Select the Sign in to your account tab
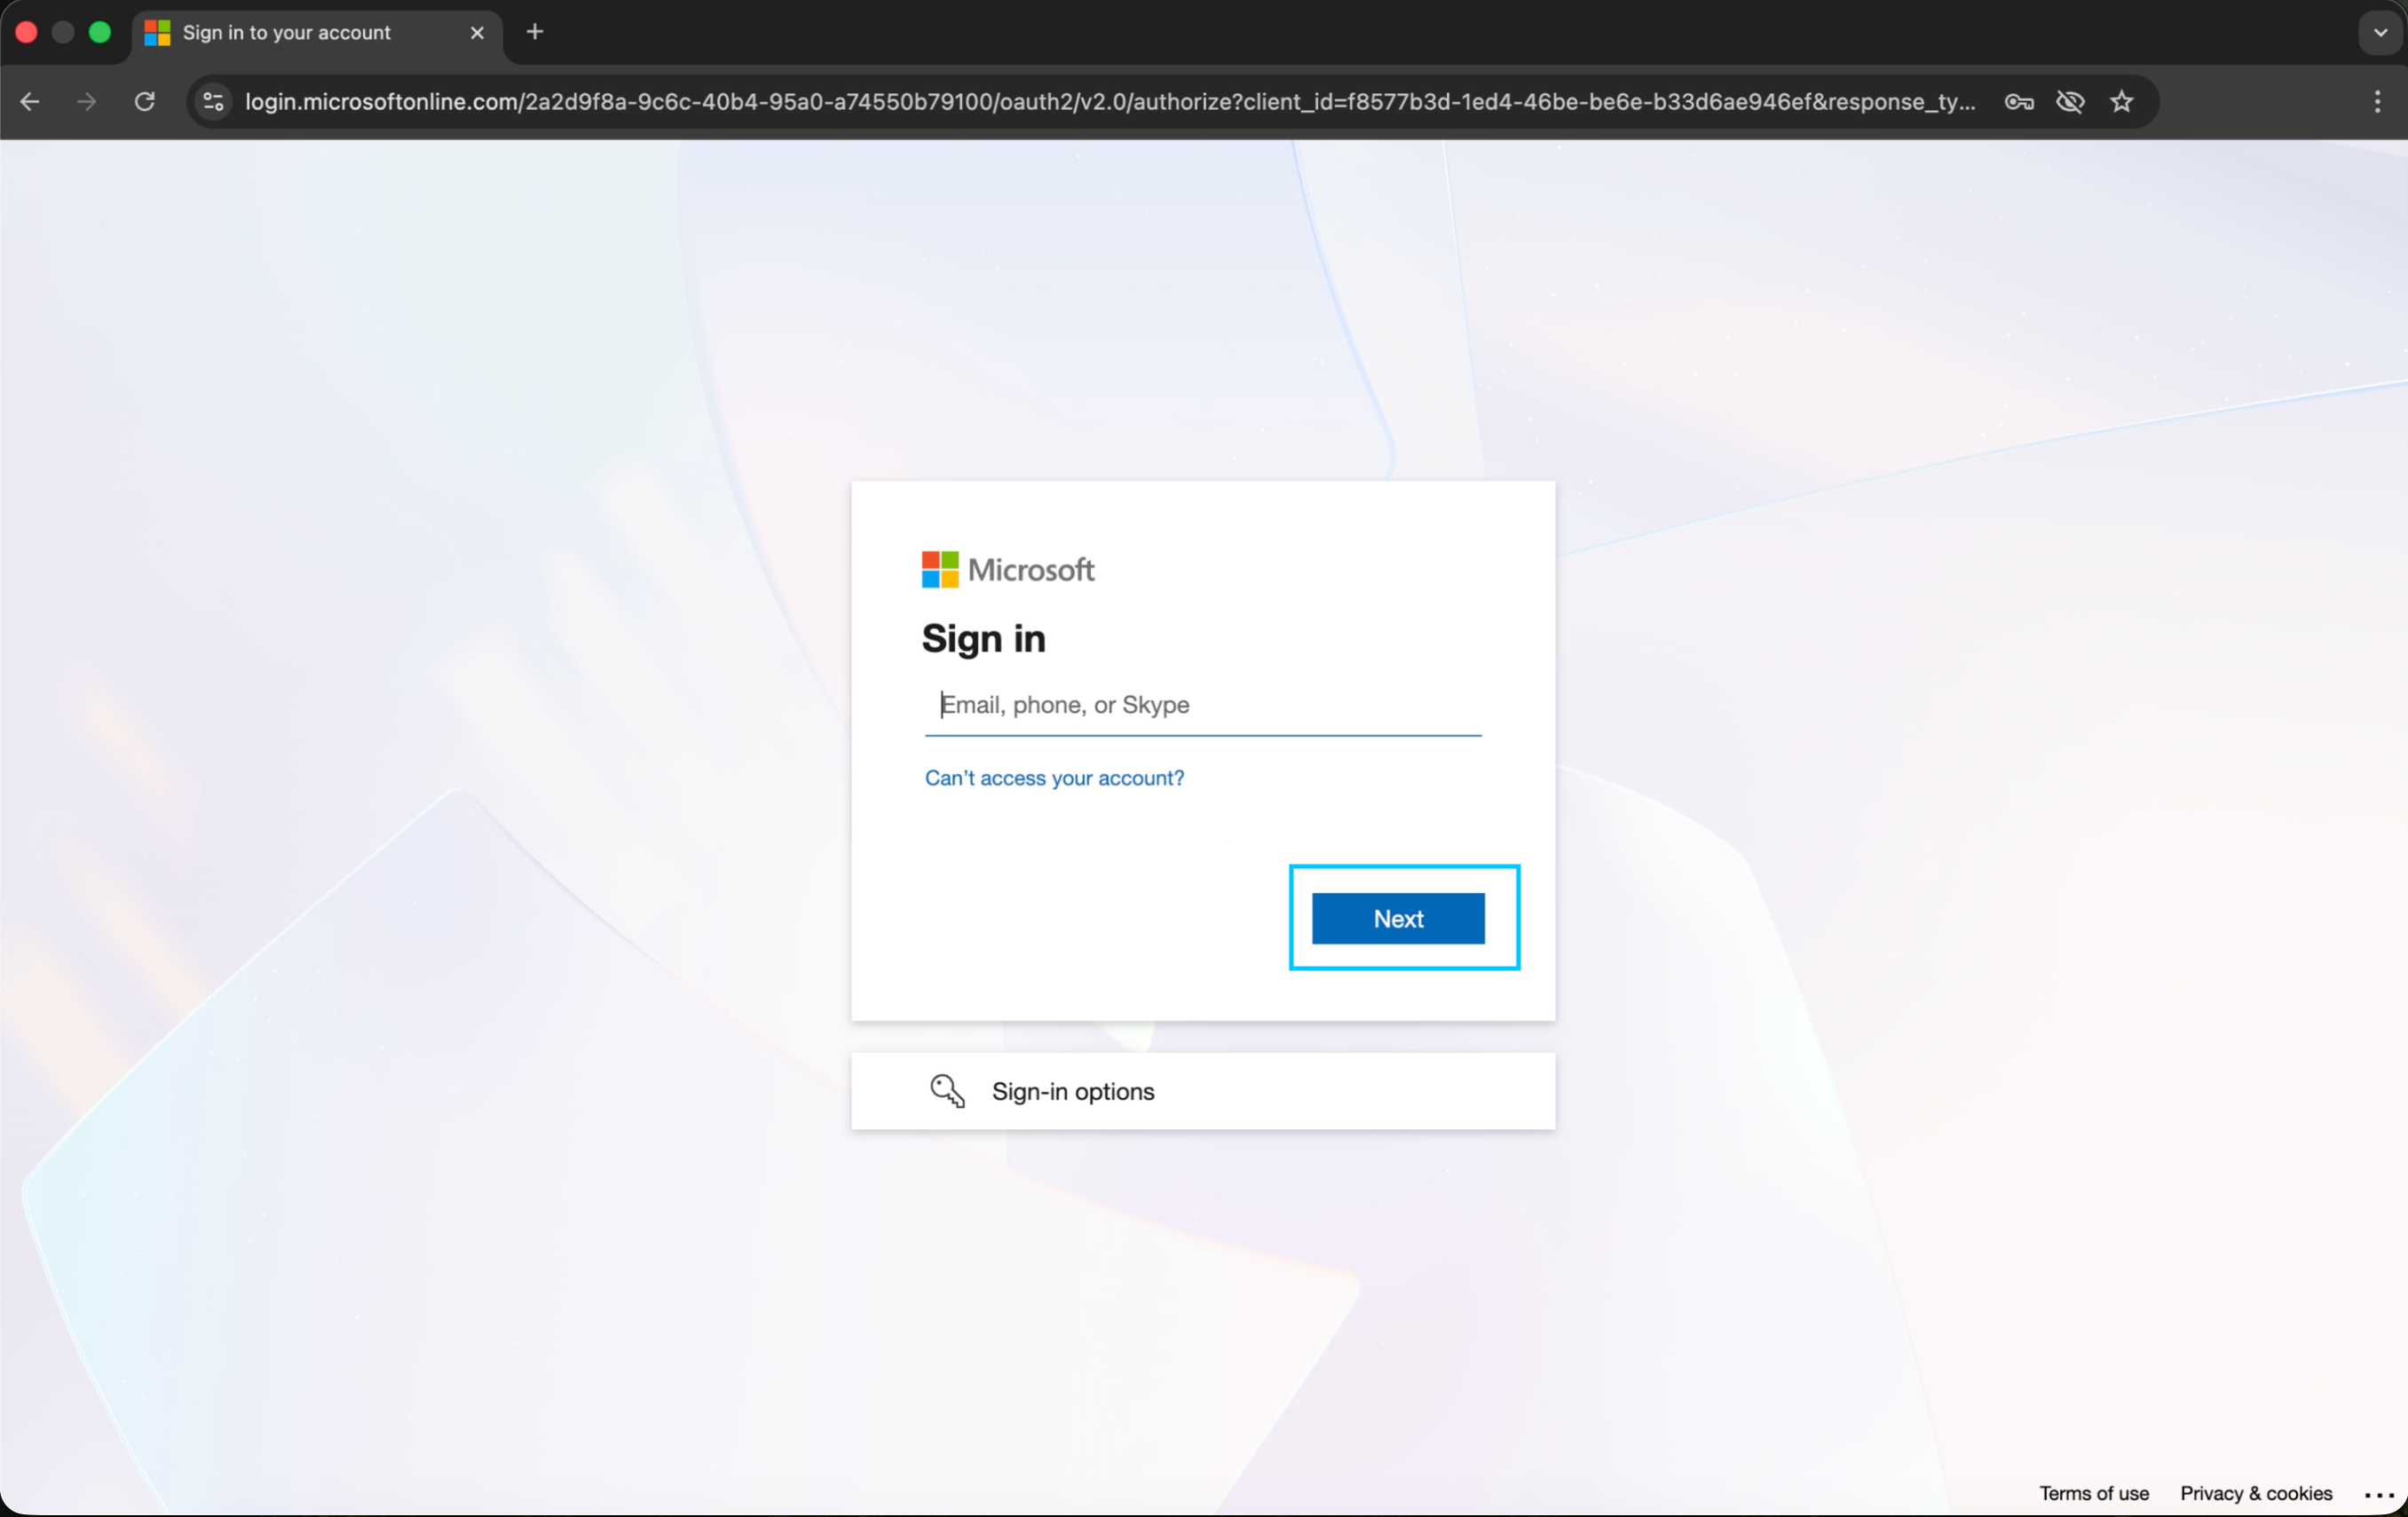This screenshot has width=2408, height=1517. [x=285, y=32]
